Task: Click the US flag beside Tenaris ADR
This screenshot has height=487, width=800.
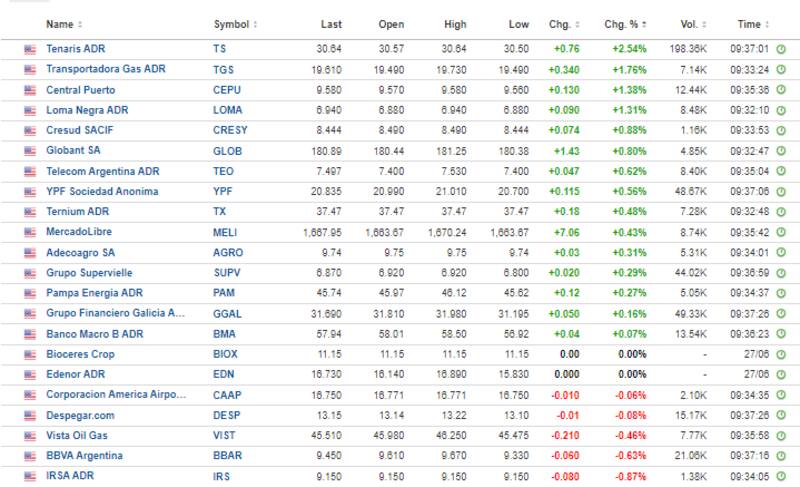Action: coord(29,48)
